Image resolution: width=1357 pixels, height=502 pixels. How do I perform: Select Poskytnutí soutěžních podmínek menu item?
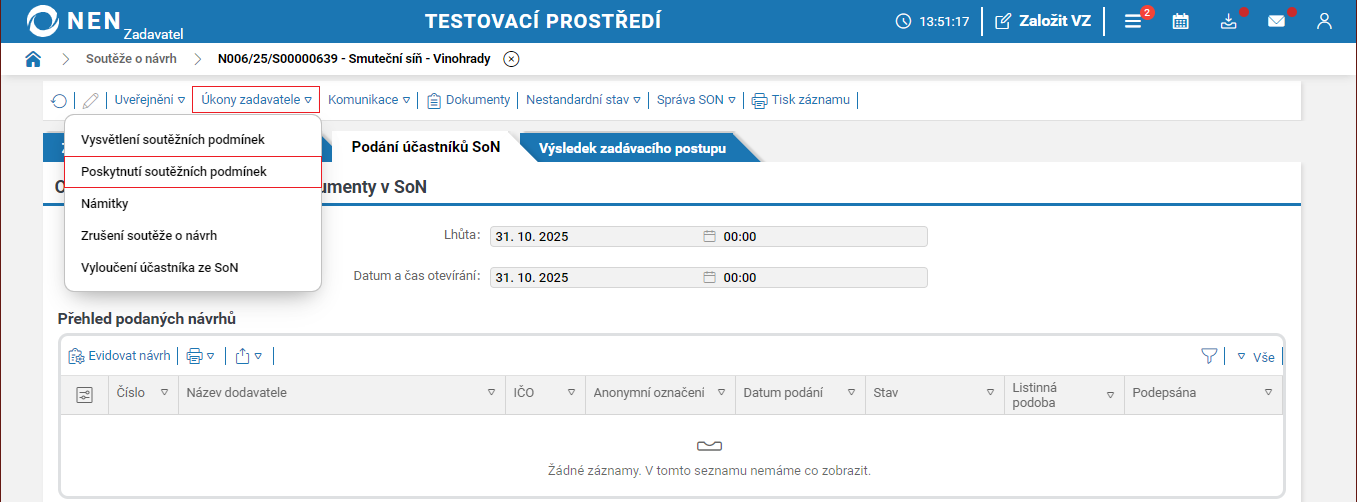(193, 171)
